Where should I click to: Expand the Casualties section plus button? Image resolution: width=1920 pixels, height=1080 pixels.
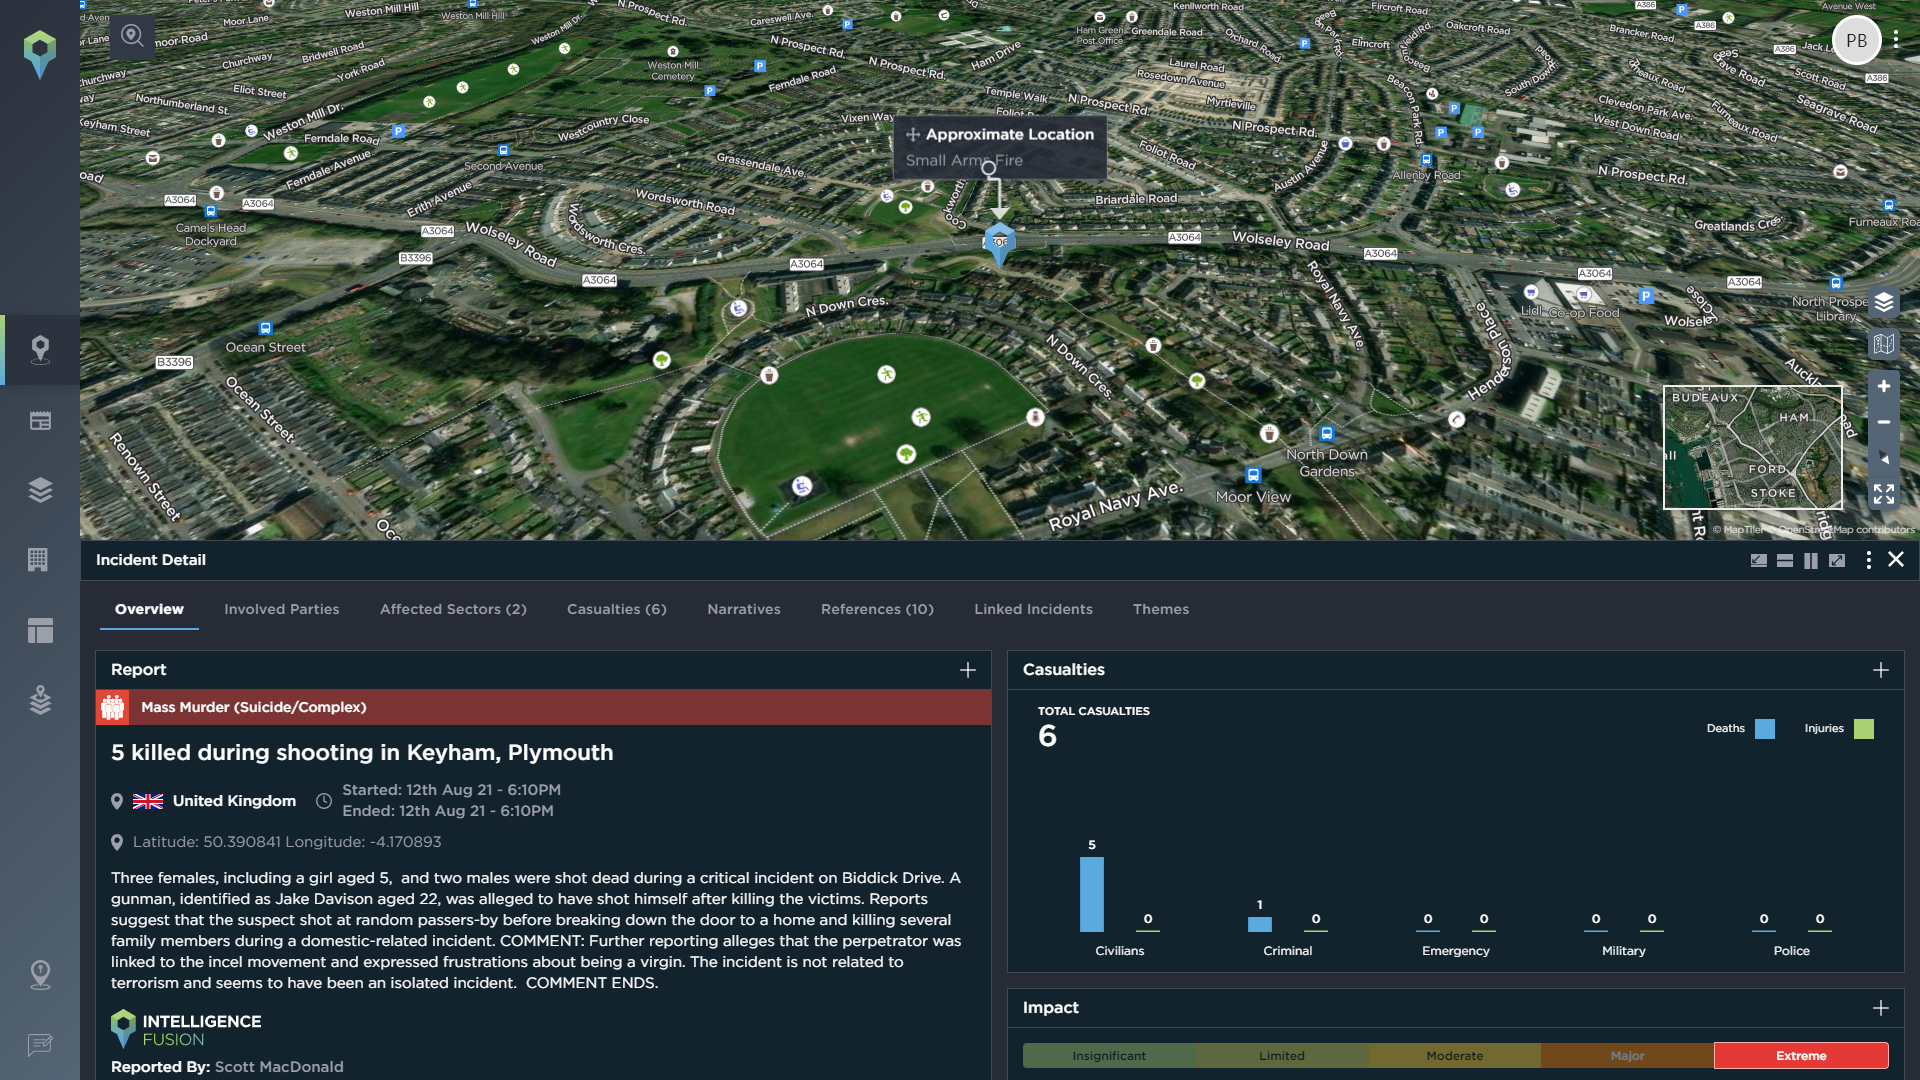pyautogui.click(x=1880, y=667)
